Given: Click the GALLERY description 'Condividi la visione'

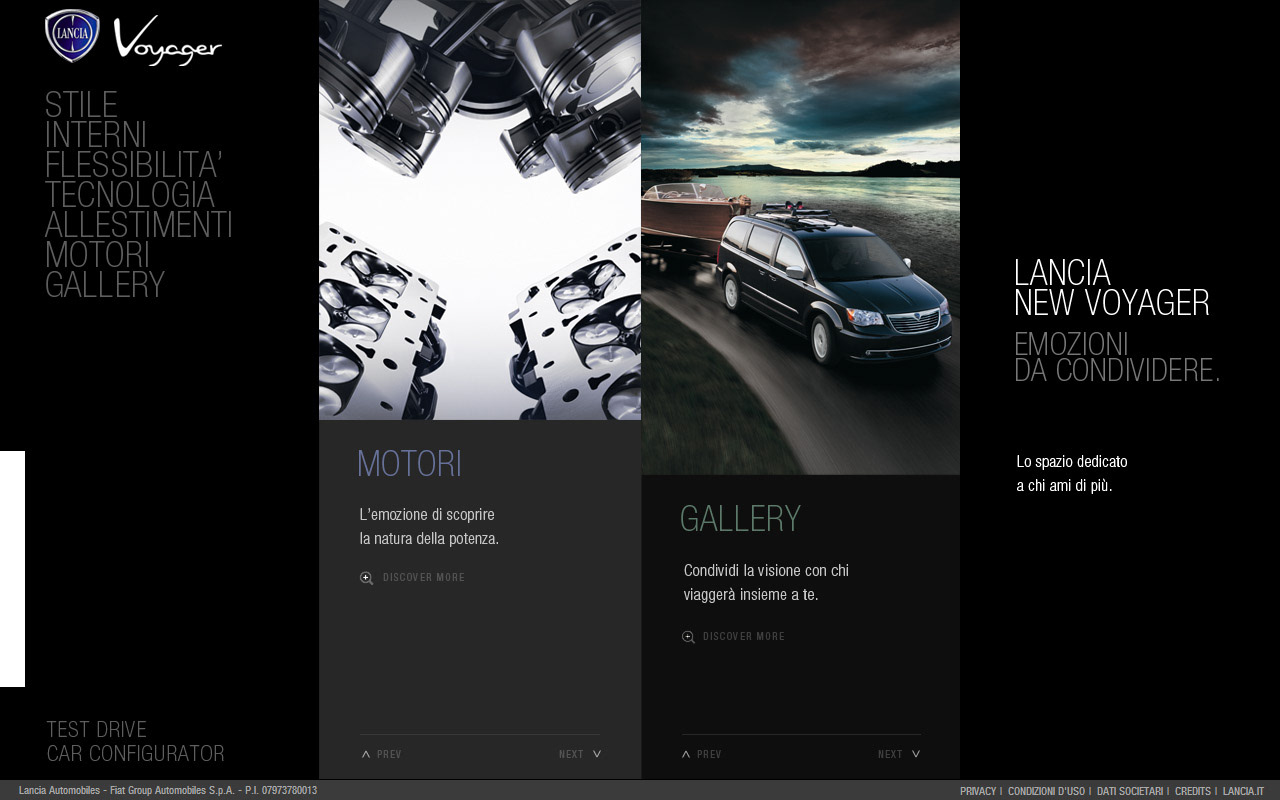Looking at the screenshot, I should coord(766,583).
